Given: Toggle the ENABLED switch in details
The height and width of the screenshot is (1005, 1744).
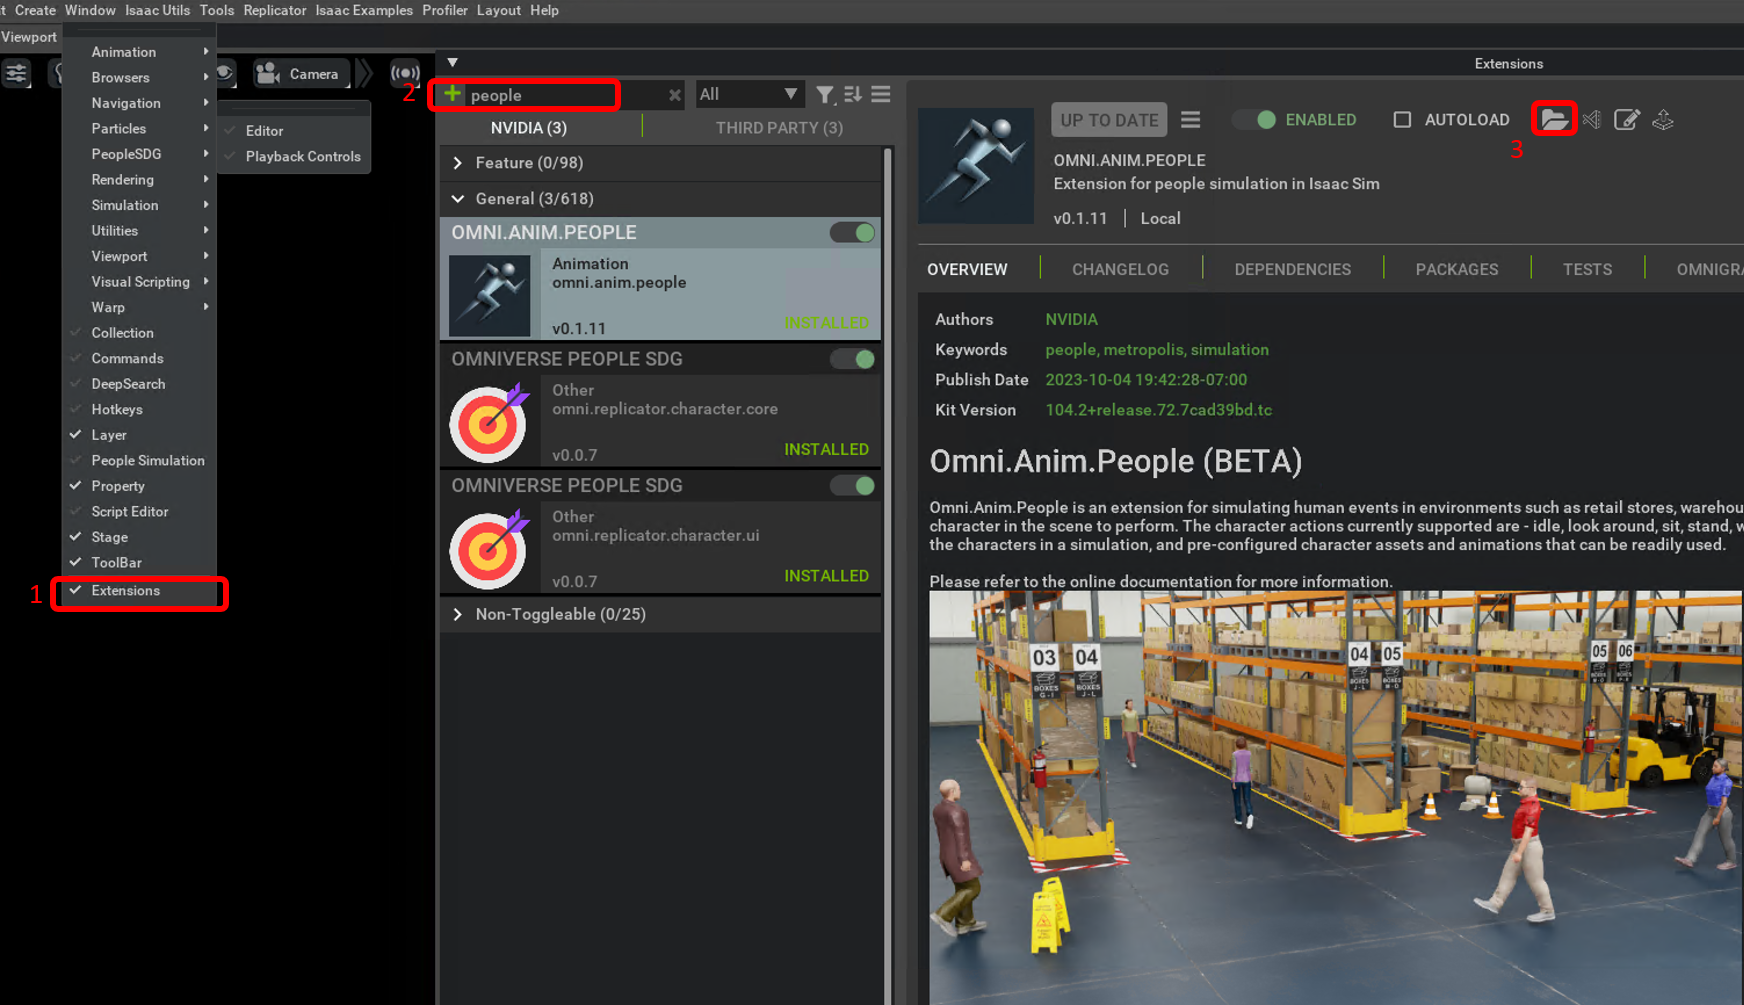Looking at the screenshot, I should tap(1255, 120).
